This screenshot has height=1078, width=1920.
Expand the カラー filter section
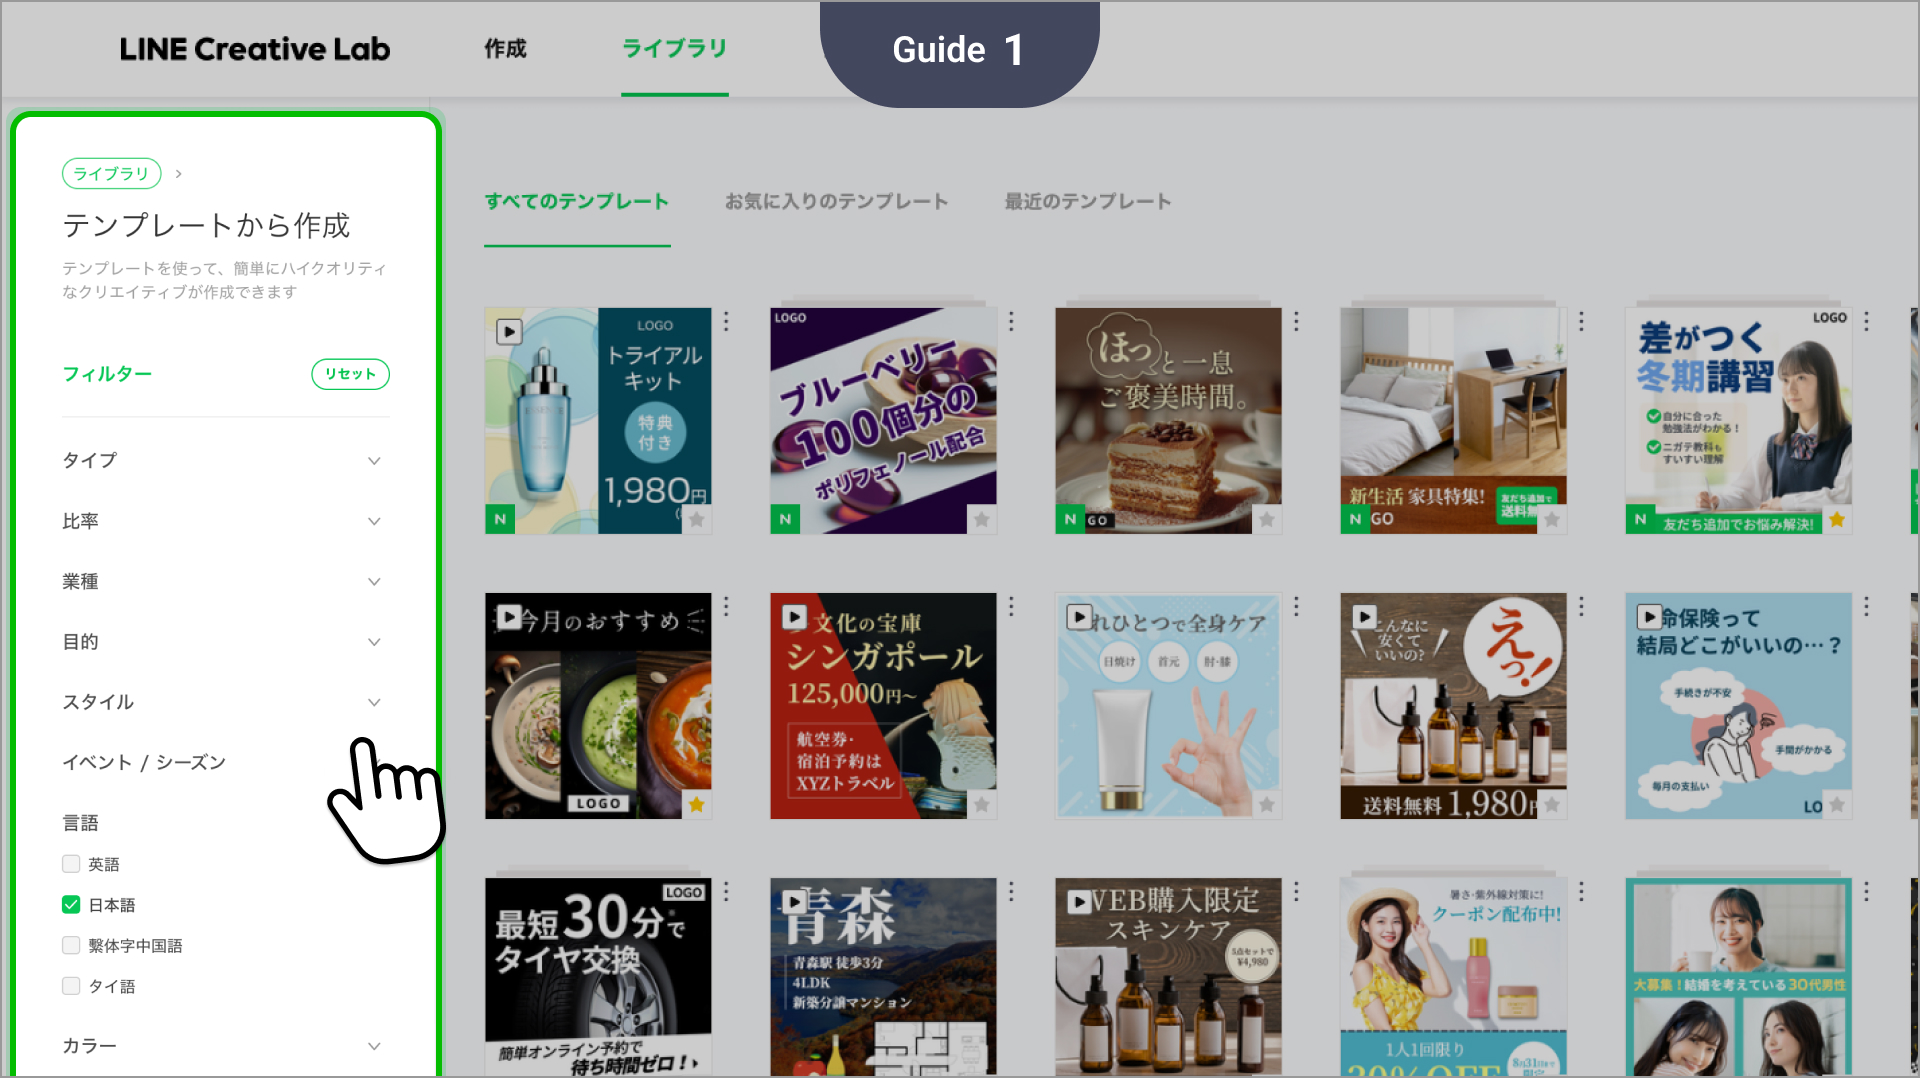tap(374, 1046)
